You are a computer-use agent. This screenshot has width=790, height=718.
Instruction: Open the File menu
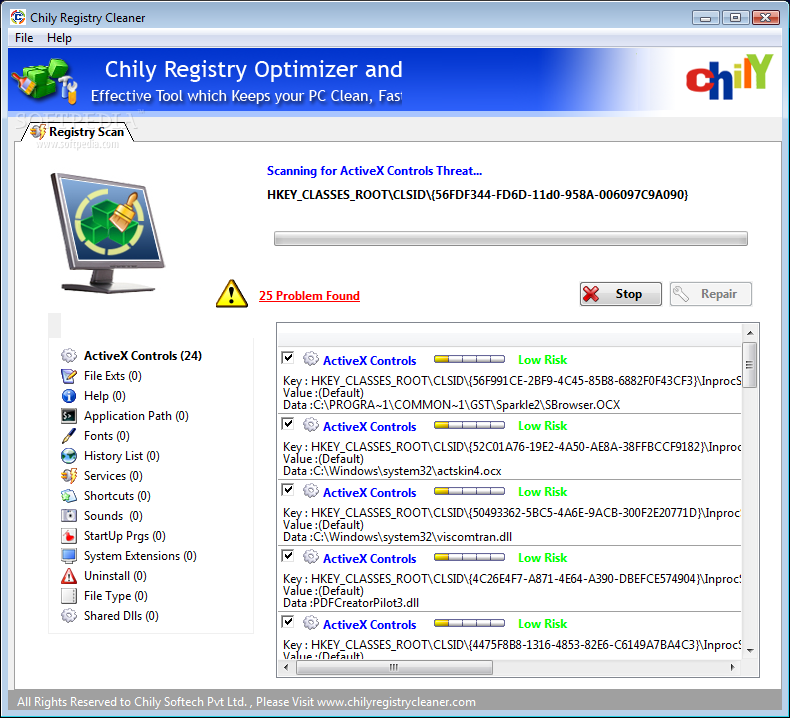pos(24,38)
